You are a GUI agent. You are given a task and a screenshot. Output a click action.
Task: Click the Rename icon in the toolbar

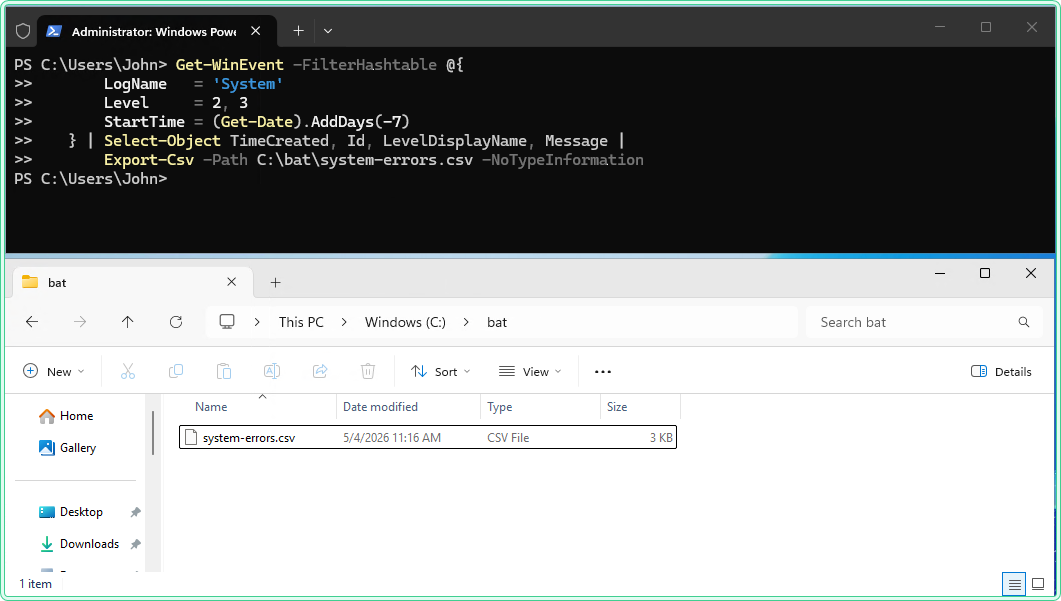(x=272, y=371)
